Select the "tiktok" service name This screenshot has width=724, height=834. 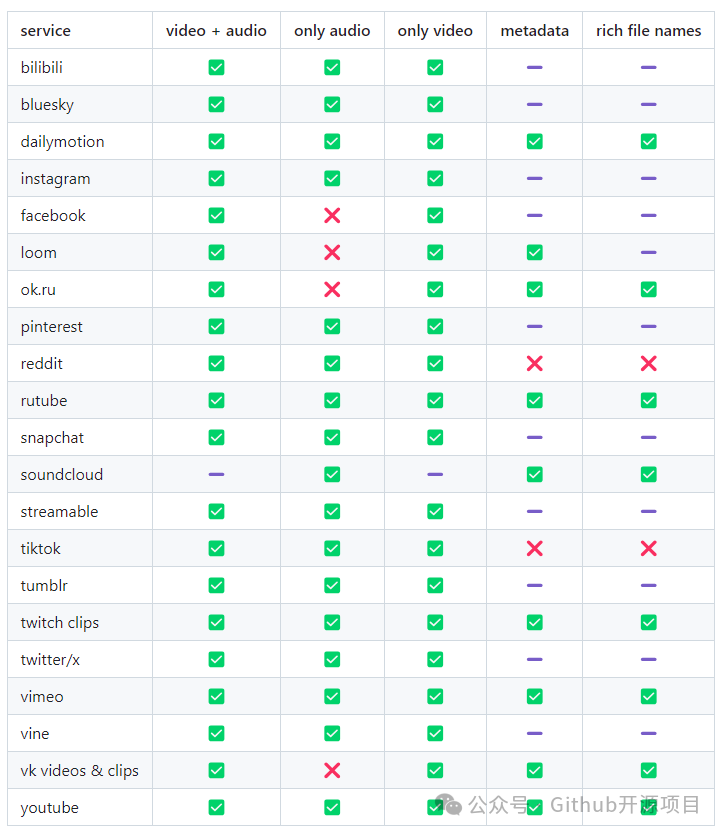click(40, 548)
